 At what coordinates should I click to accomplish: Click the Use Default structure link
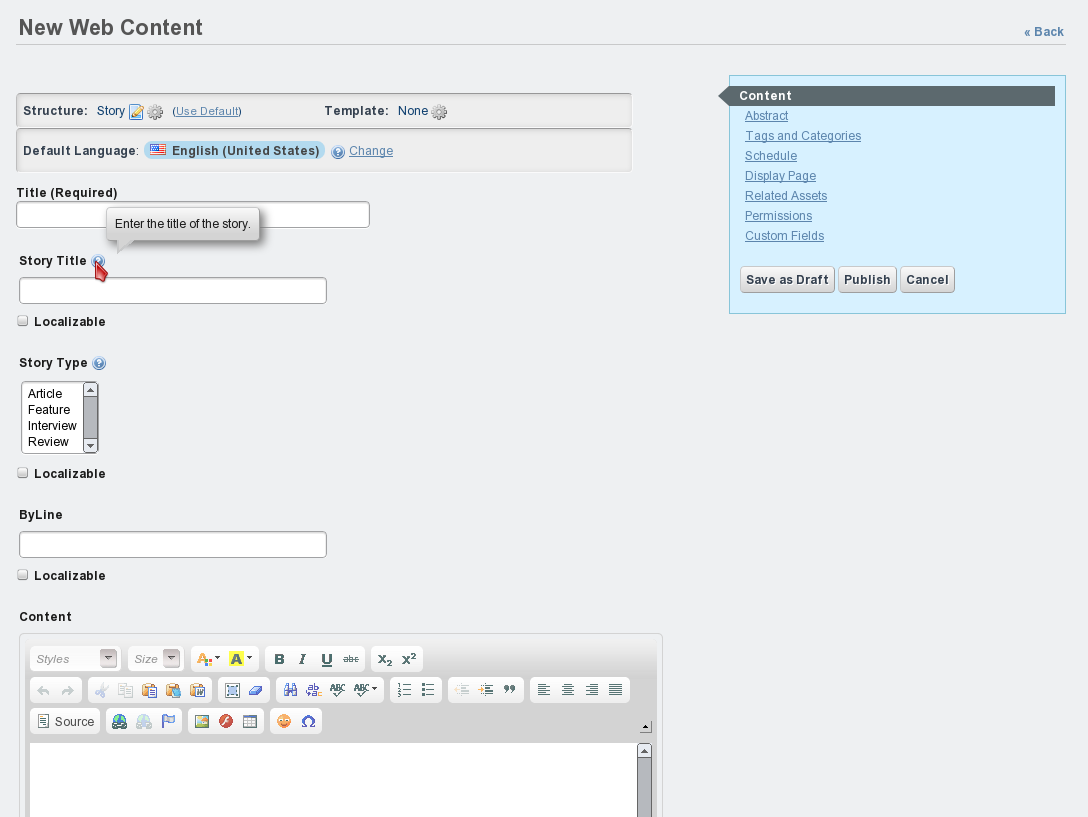(x=207, y=111)
